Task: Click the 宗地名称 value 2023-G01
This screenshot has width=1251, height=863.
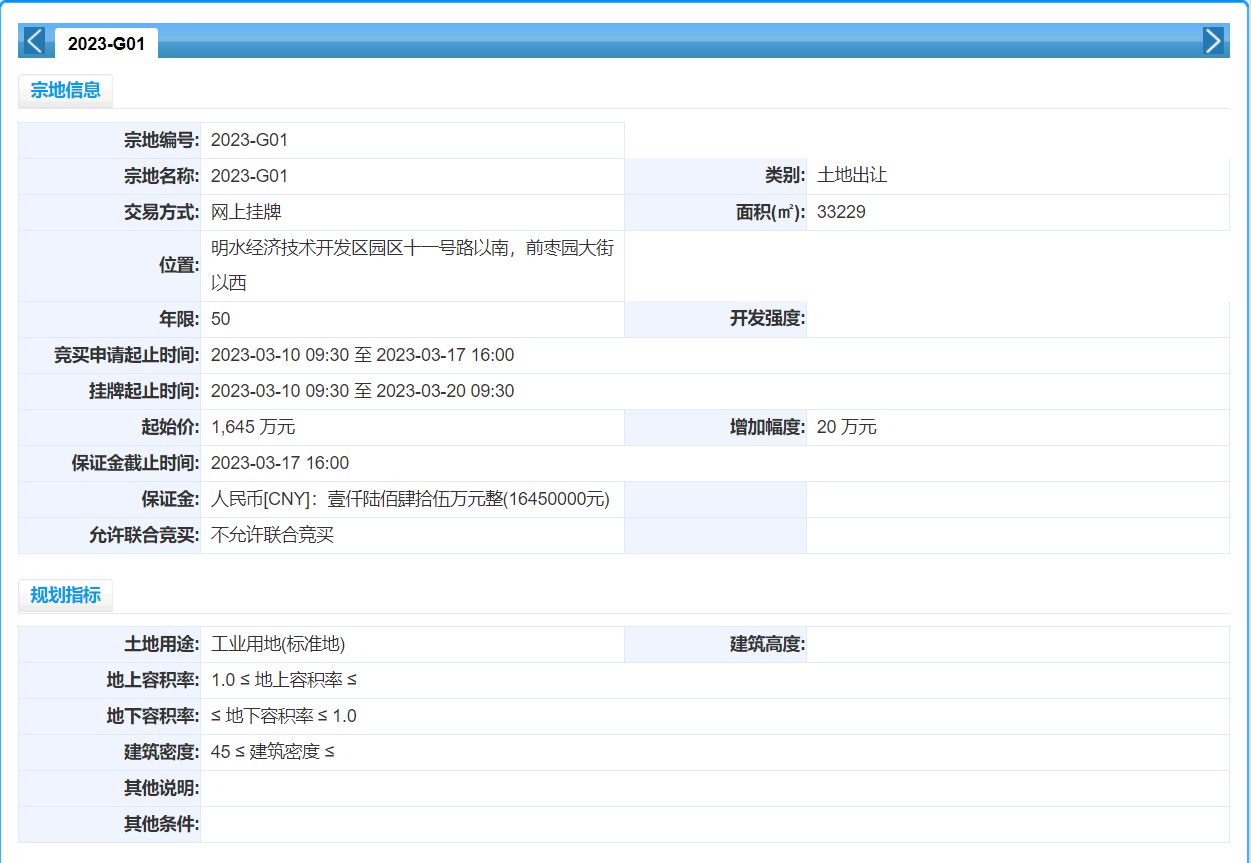Action: point(249,176)
